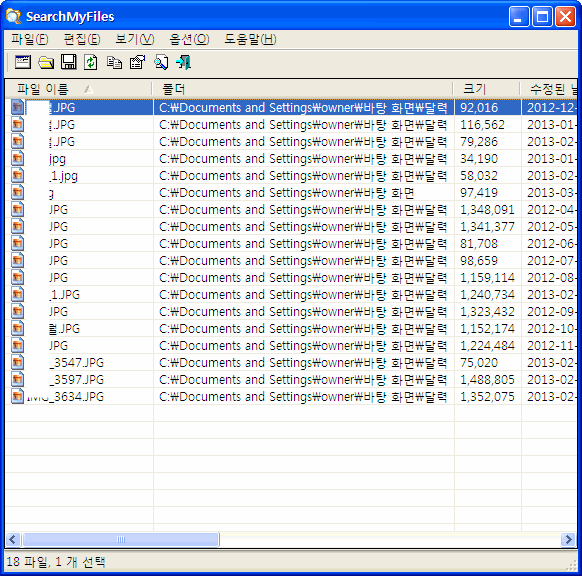
Task: Click file icon of the 1,240,734 size row
Action: (17, 295)
